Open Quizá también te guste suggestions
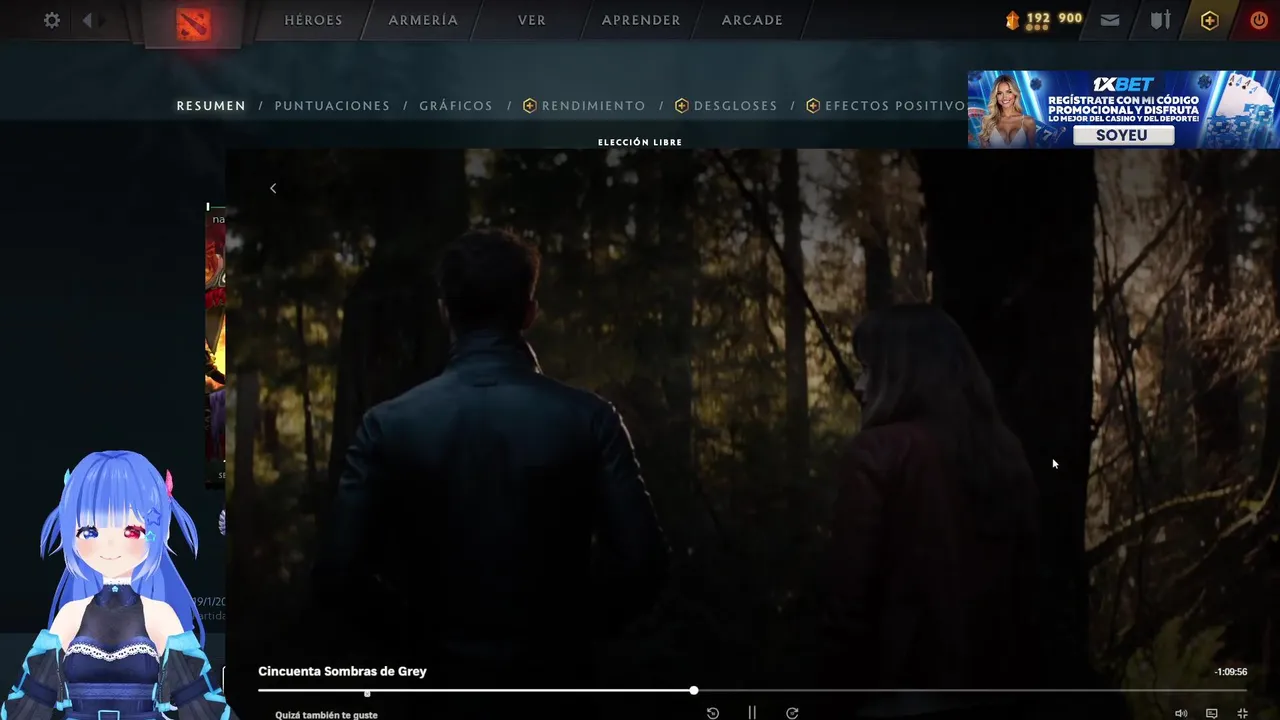 (326, 715)
